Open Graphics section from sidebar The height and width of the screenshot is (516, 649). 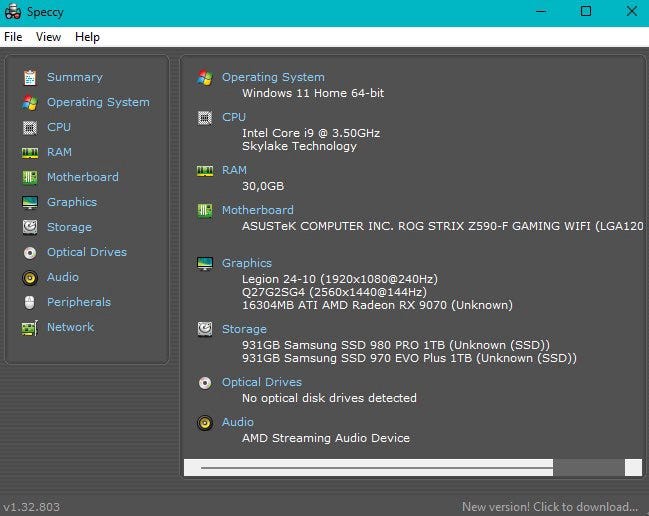click(x=72, y=202)
